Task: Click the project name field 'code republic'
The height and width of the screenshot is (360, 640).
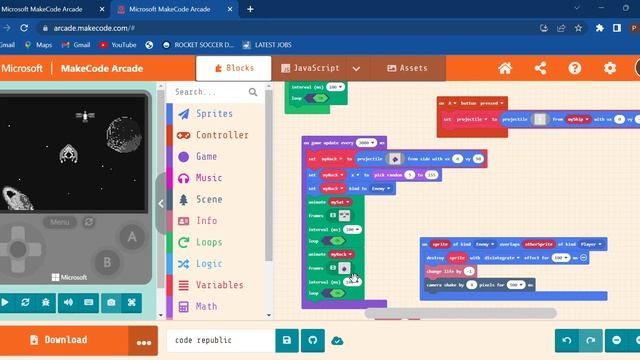Action: tap(221, 340)
